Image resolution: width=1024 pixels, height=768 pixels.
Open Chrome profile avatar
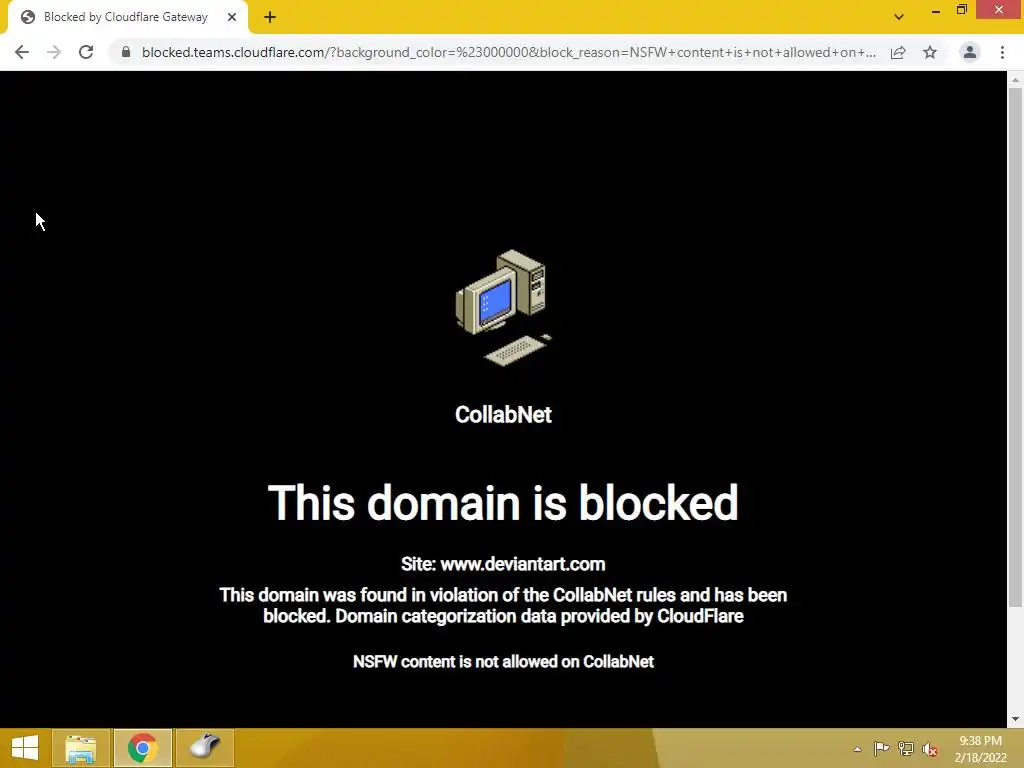coord(970,52)
